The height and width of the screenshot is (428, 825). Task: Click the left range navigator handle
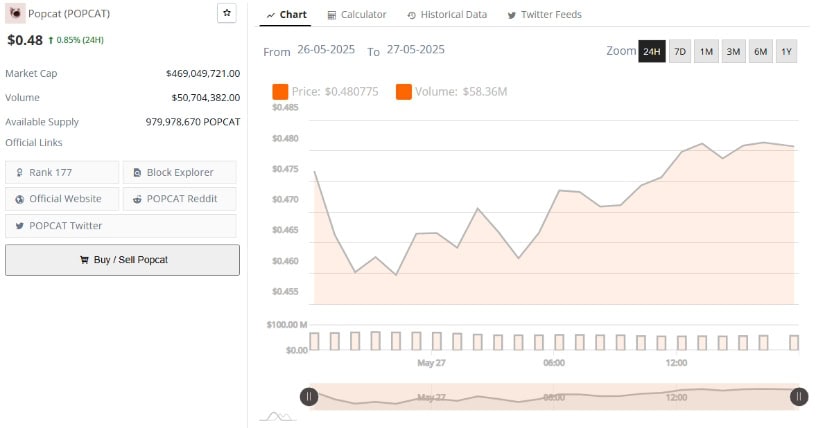tap(309, 396)
